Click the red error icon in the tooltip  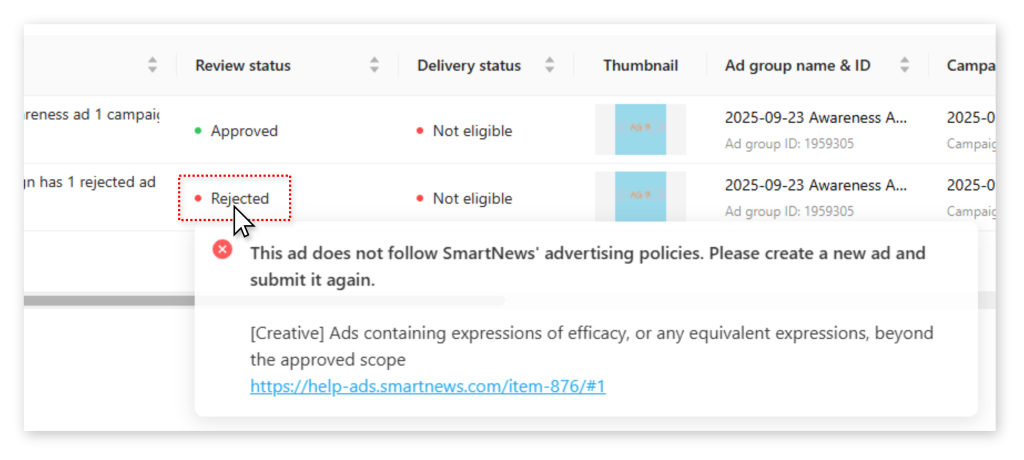click(223, 250)
